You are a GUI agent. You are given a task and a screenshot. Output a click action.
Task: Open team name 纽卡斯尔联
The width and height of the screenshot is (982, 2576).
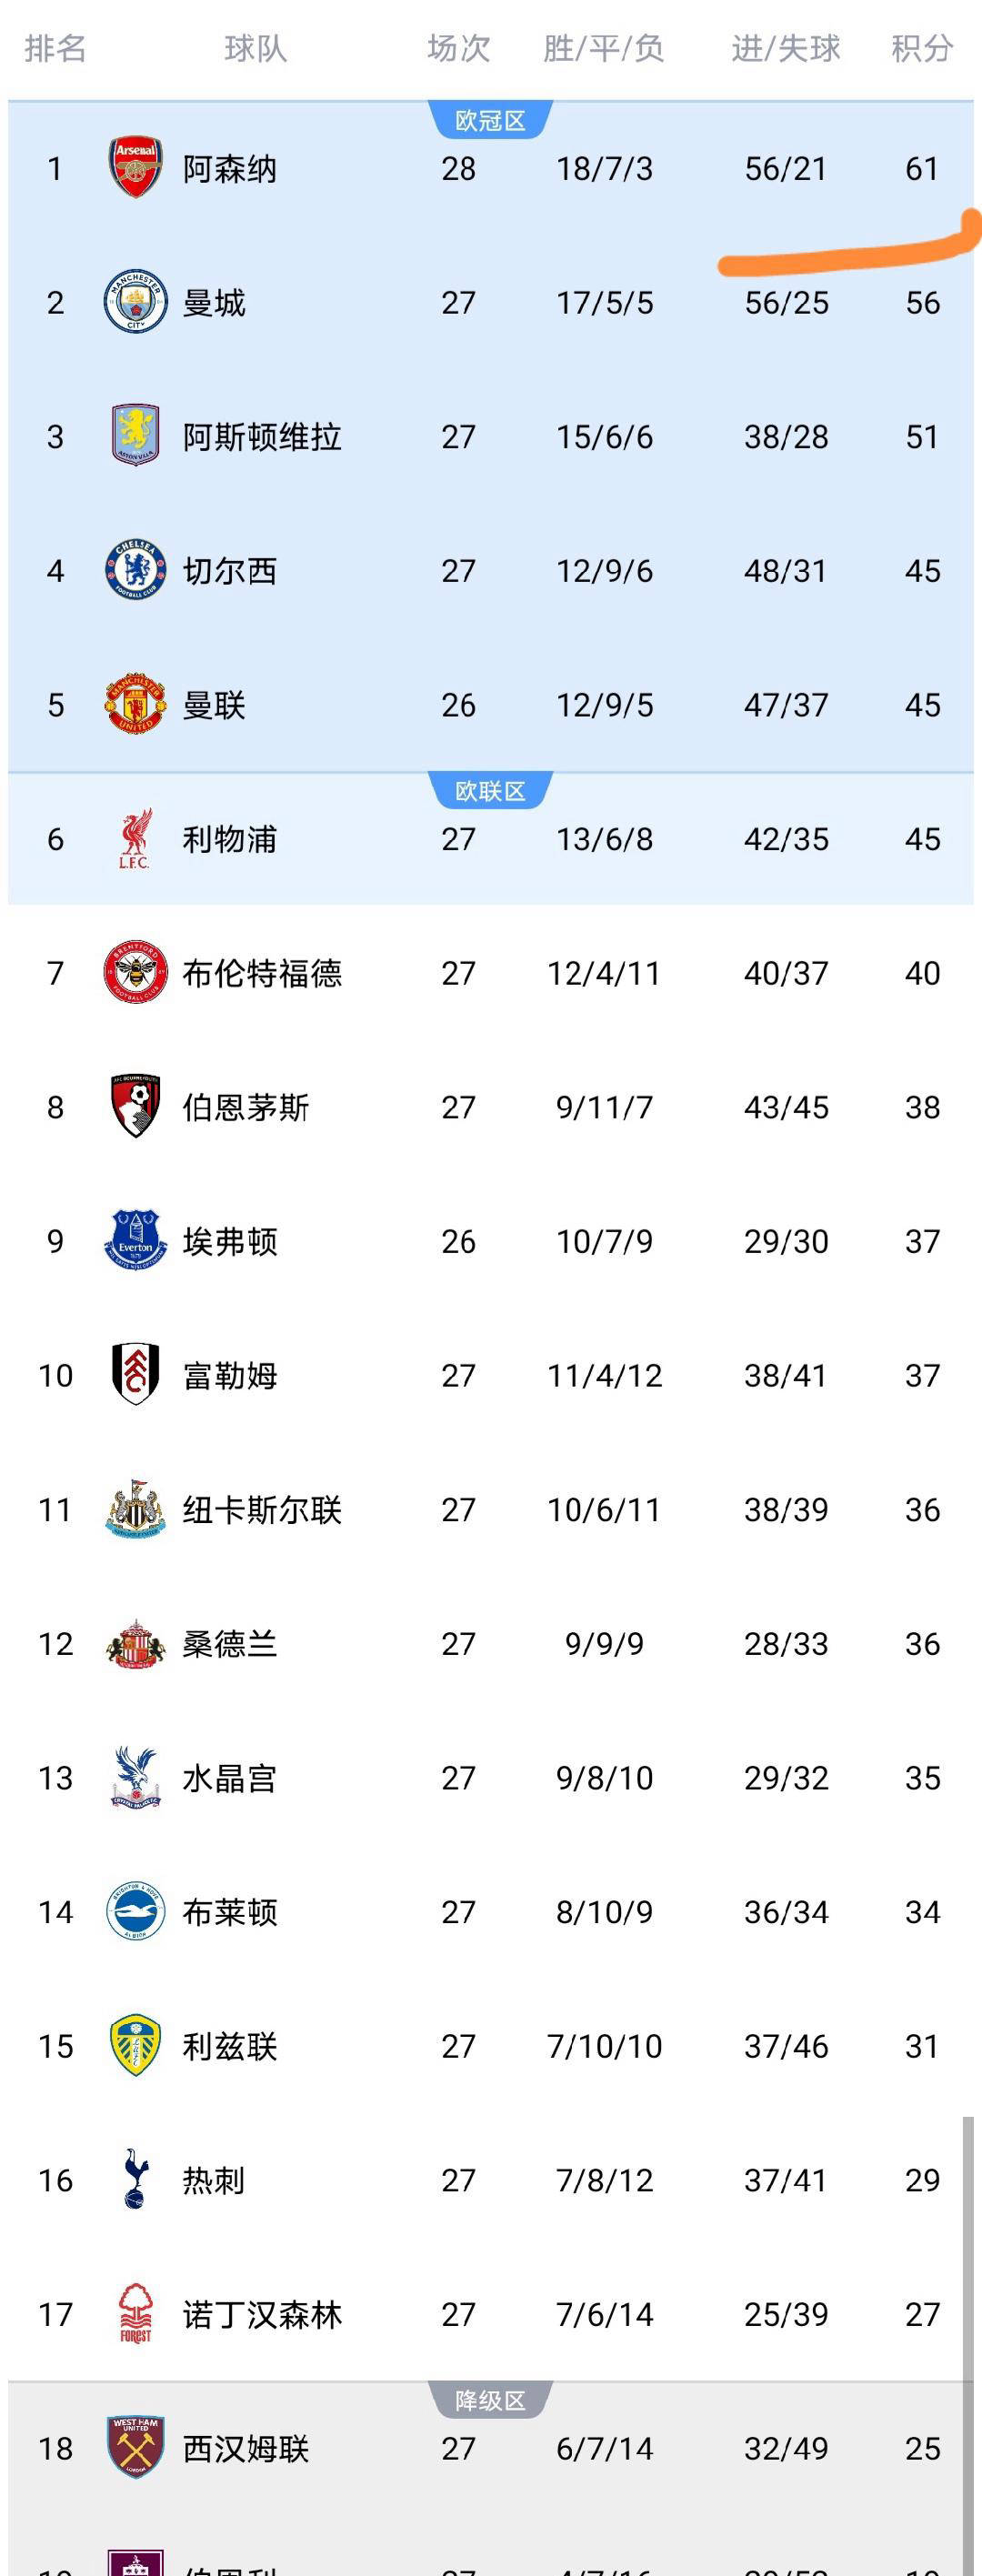(262, 1509)
